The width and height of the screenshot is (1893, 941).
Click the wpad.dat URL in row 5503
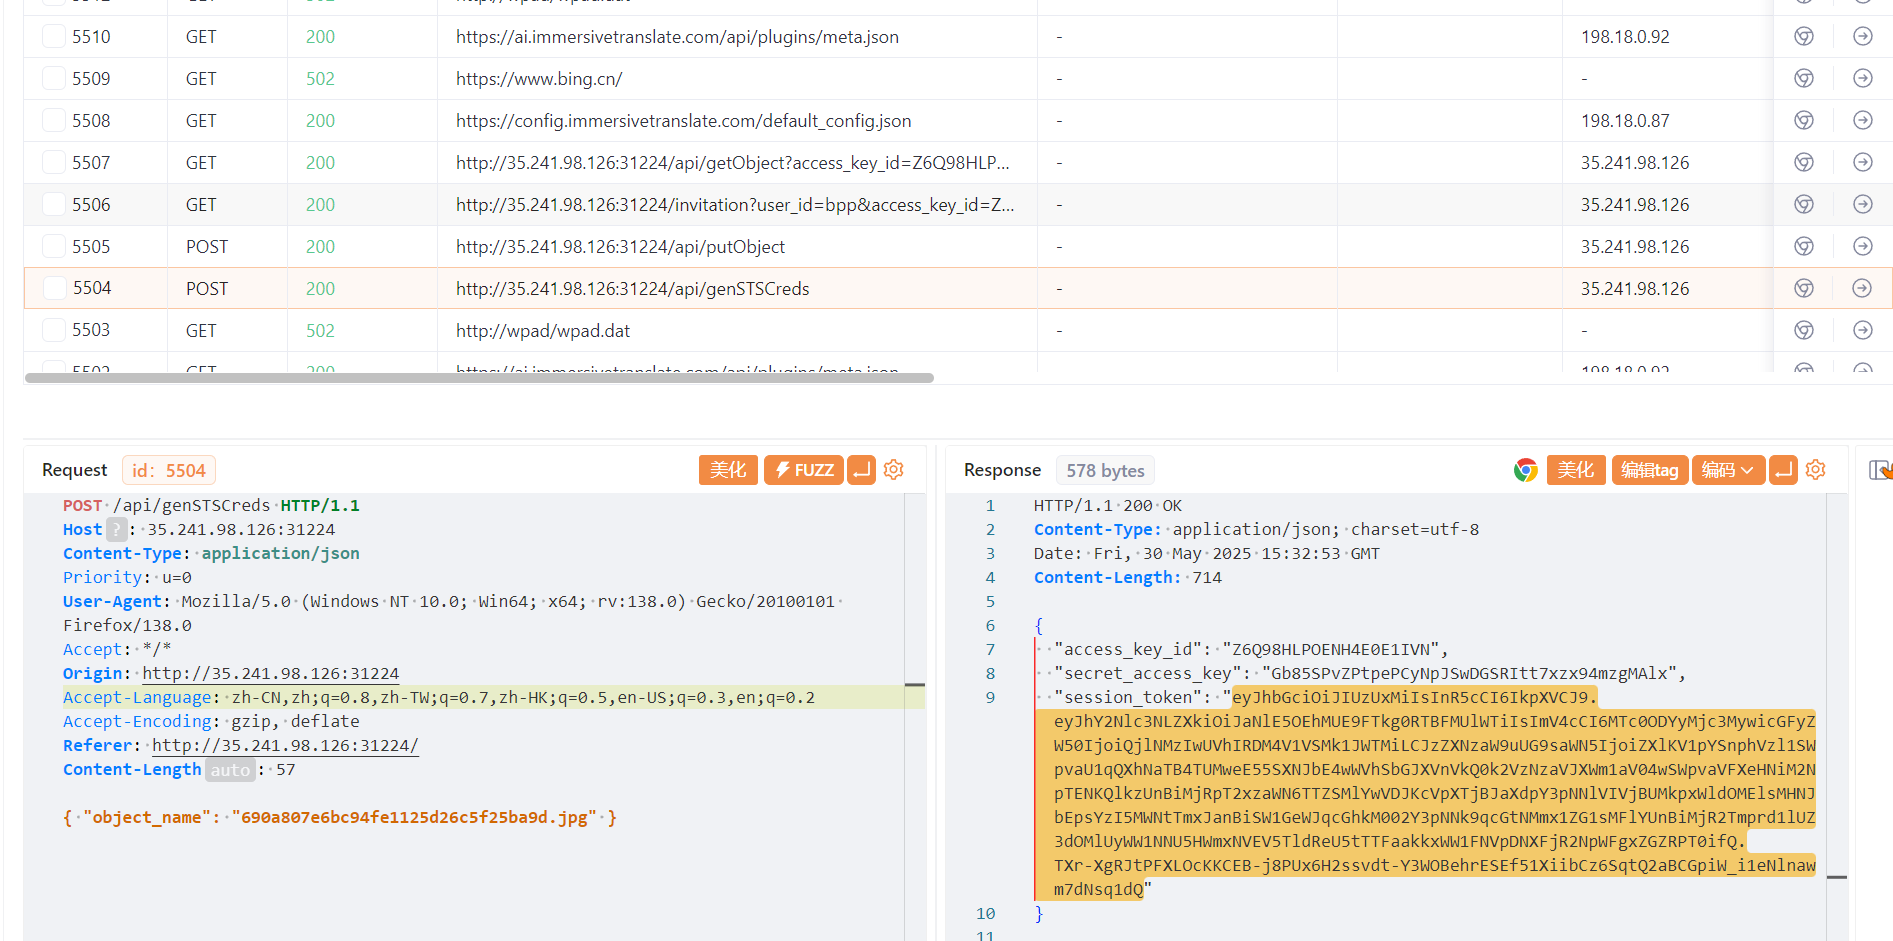543,331
